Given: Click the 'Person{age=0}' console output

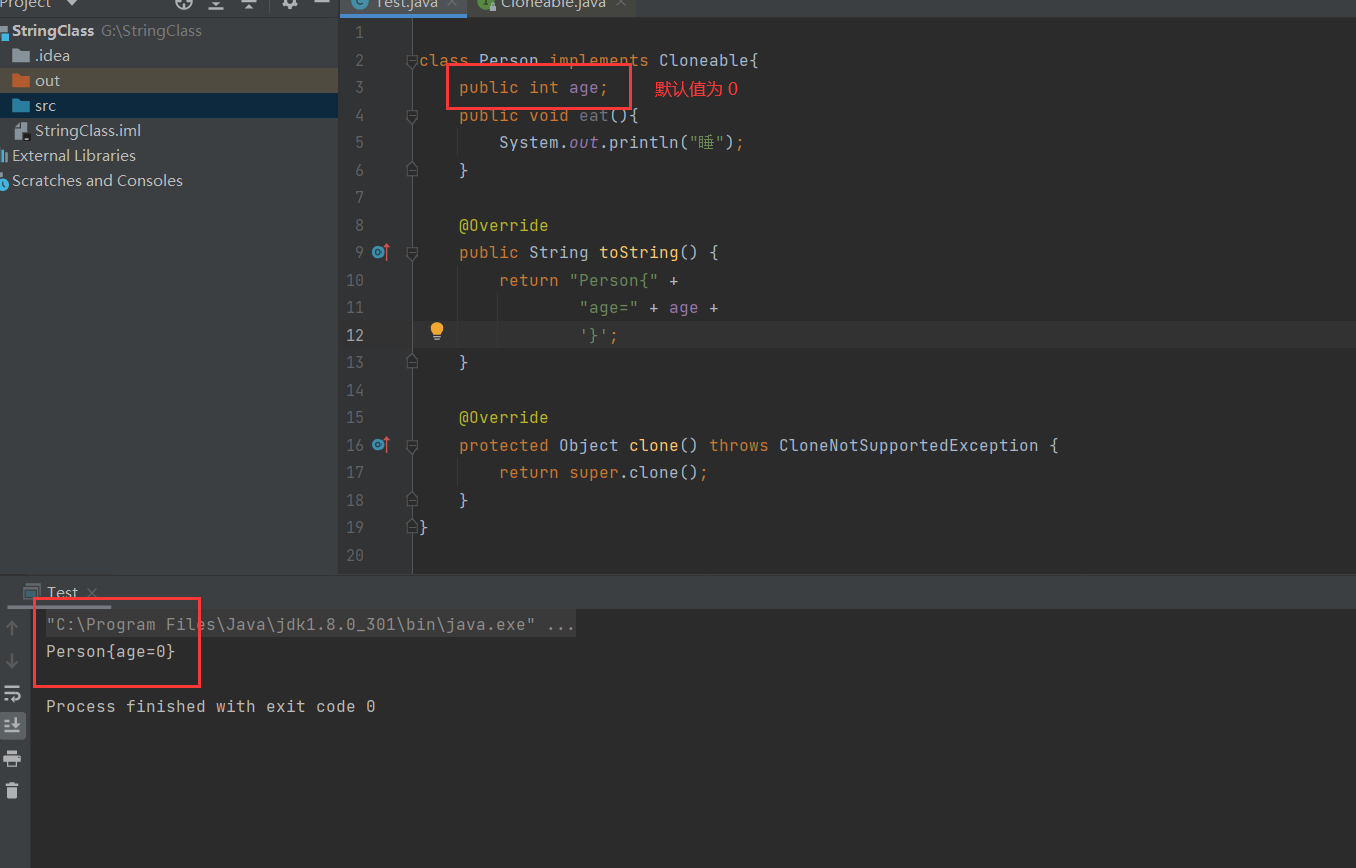Looking at the screenshot, I should tap(110, 652).
